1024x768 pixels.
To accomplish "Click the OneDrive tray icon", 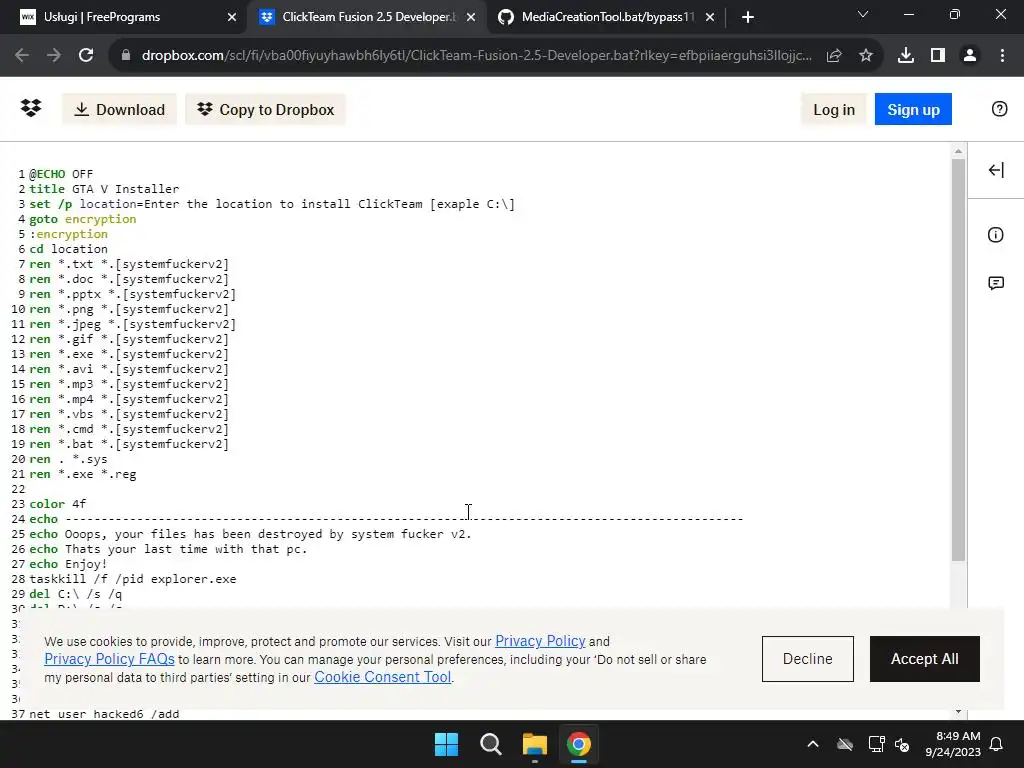I will click(844, 744).
